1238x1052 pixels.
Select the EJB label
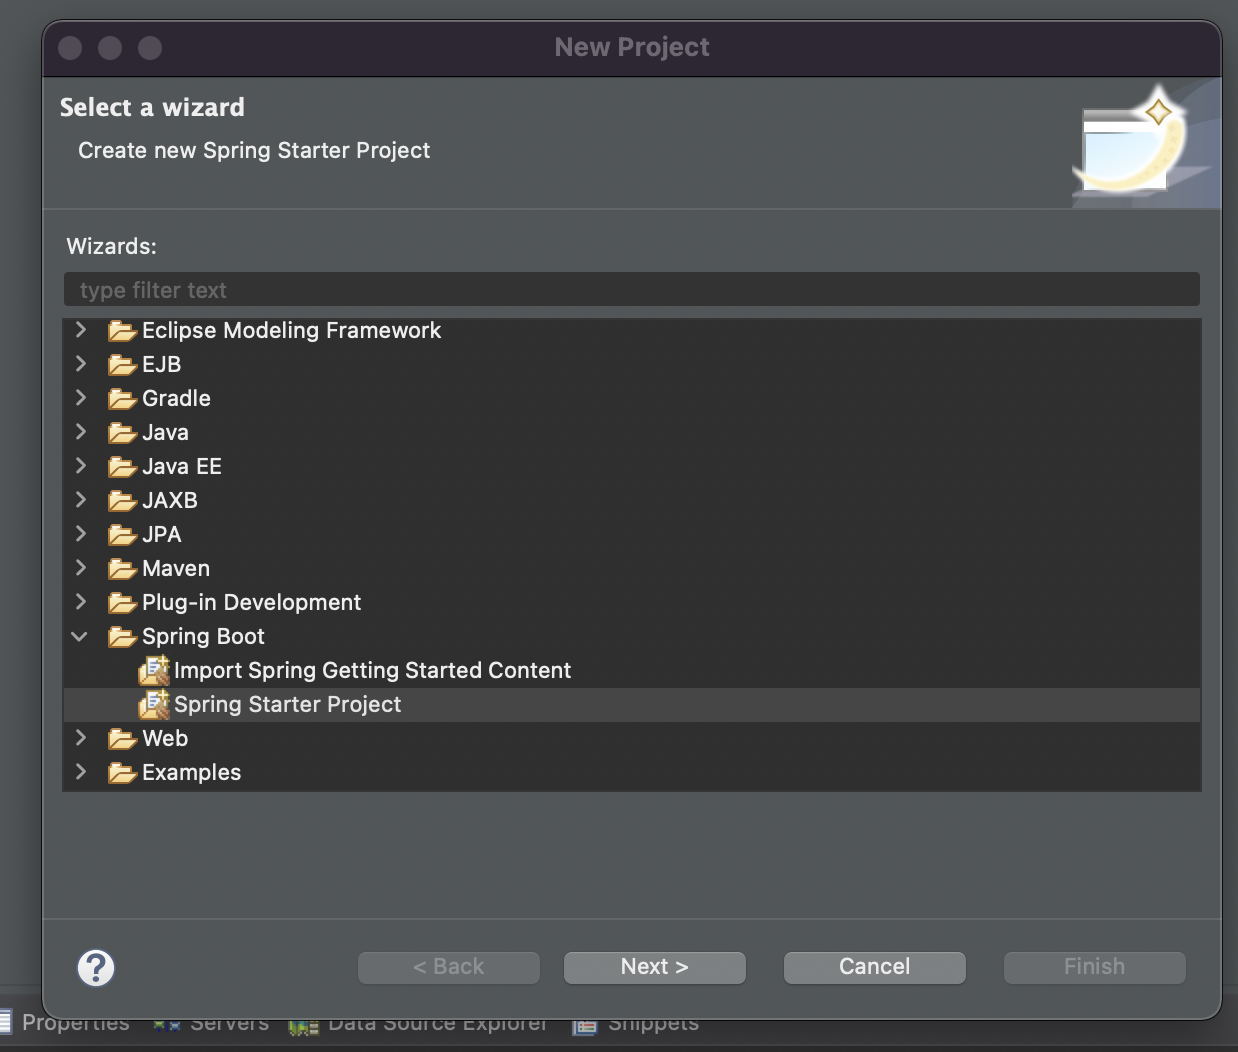161,365
